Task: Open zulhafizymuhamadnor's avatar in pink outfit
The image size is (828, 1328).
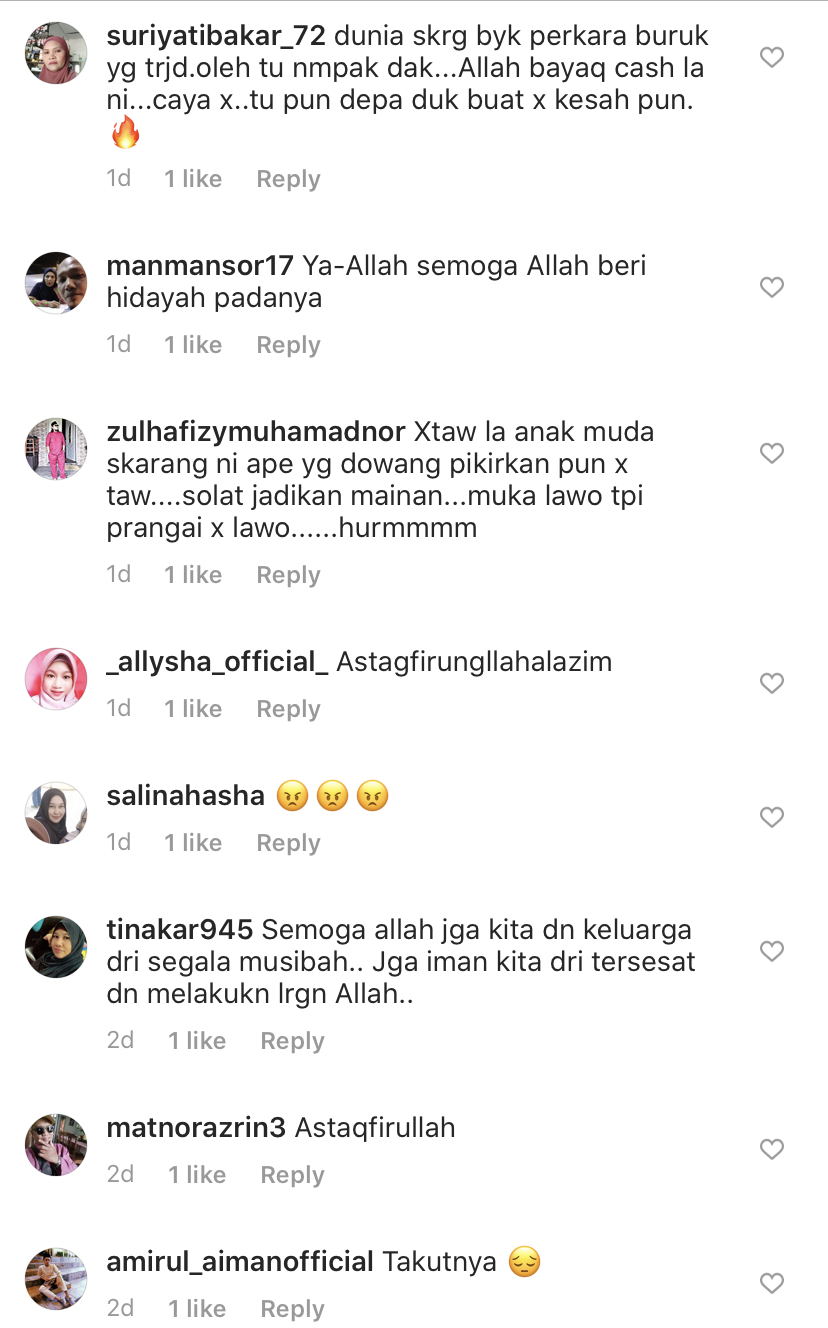Action: (56, 449)
